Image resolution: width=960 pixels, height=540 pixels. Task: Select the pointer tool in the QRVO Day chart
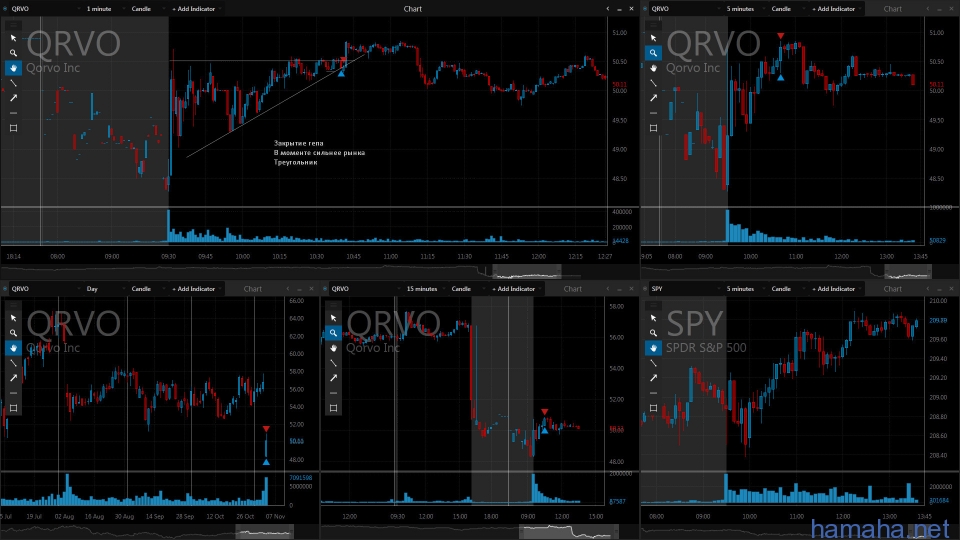[x=13, y=318]
